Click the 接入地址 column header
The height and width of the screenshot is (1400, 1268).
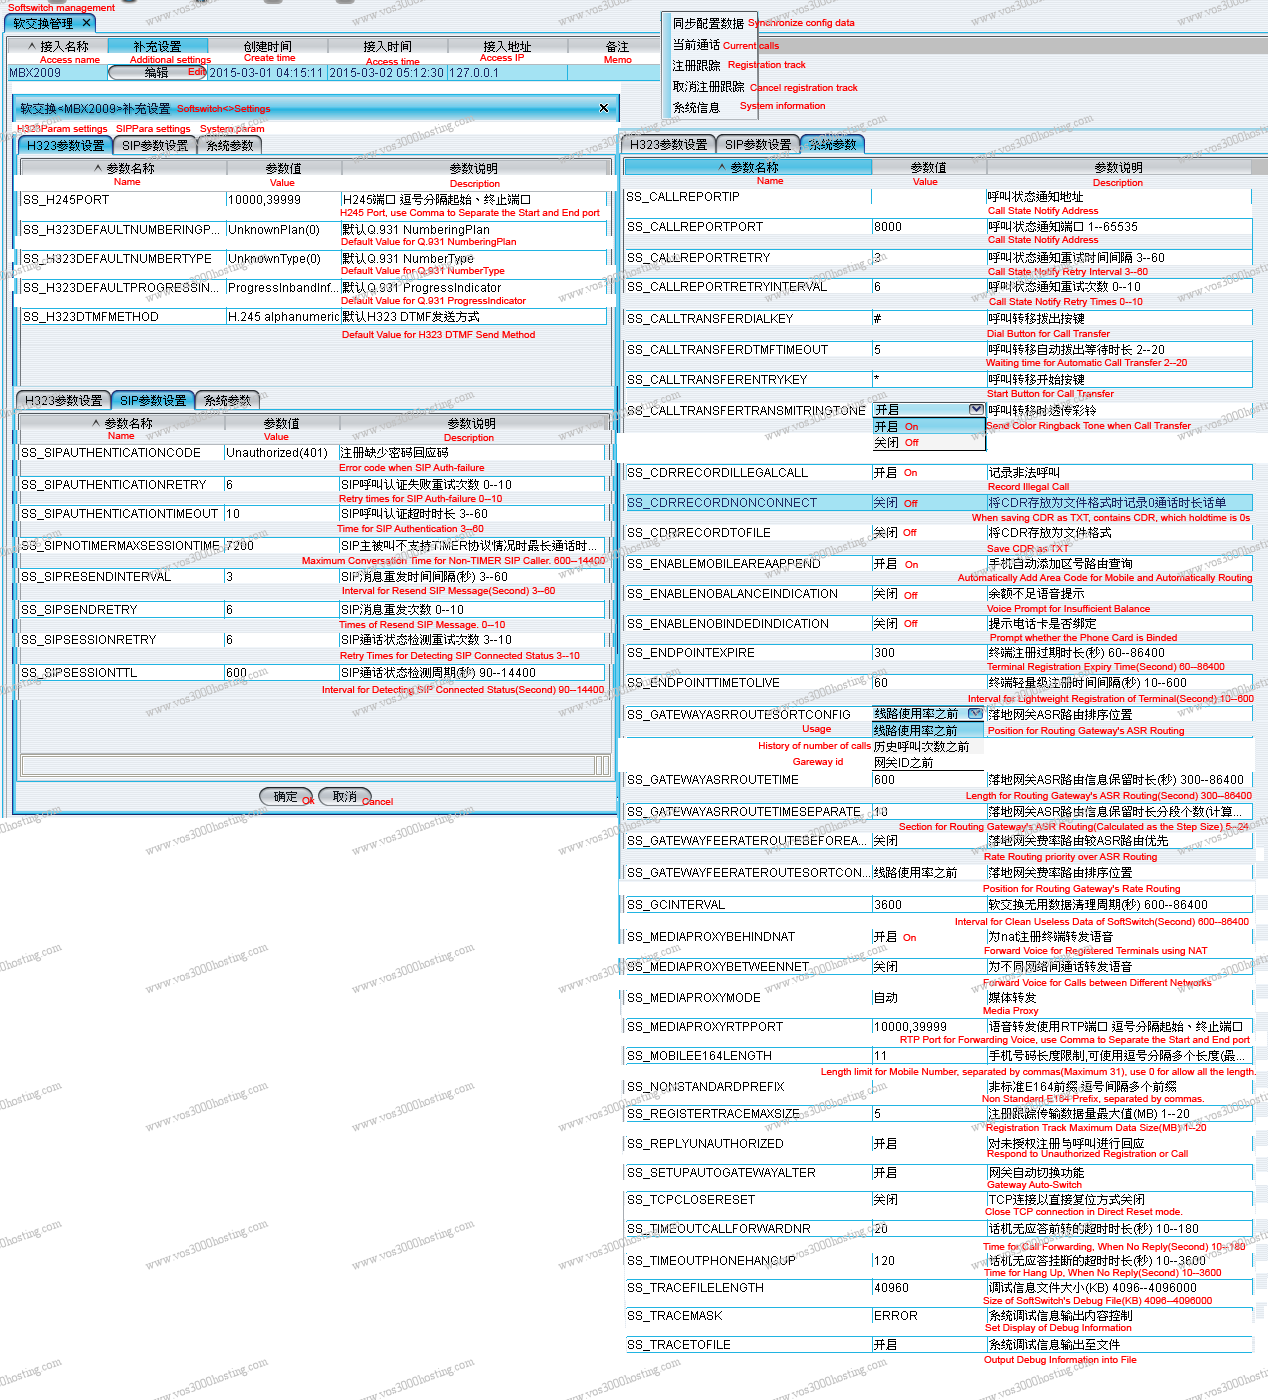point(507,46)
